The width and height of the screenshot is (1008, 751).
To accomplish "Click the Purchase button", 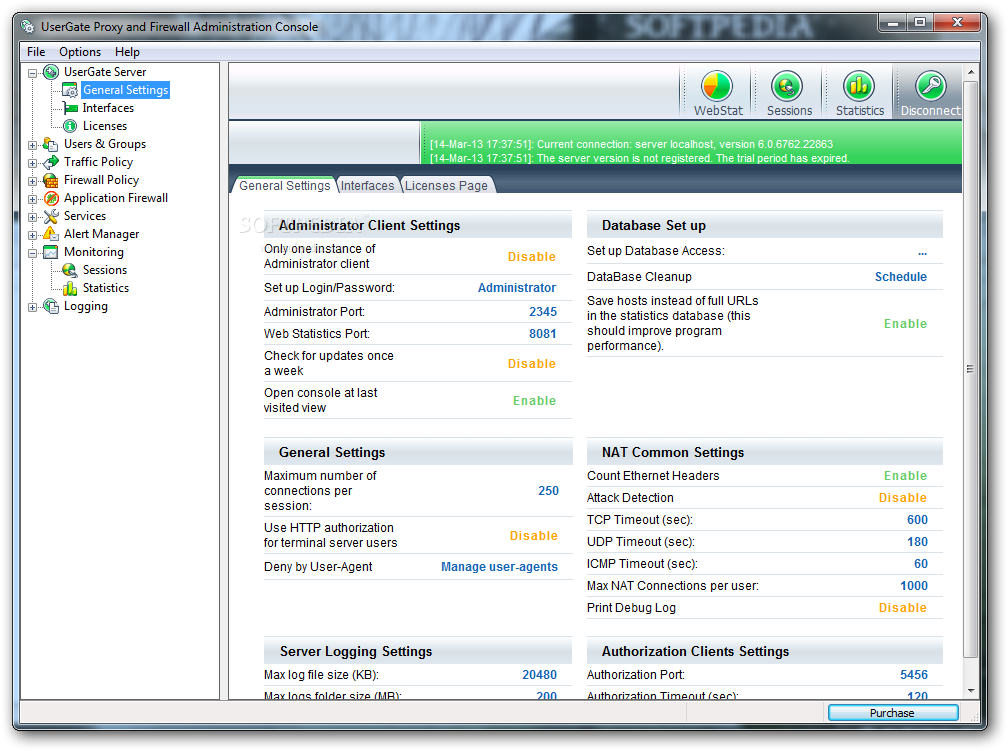I will 892,712.
